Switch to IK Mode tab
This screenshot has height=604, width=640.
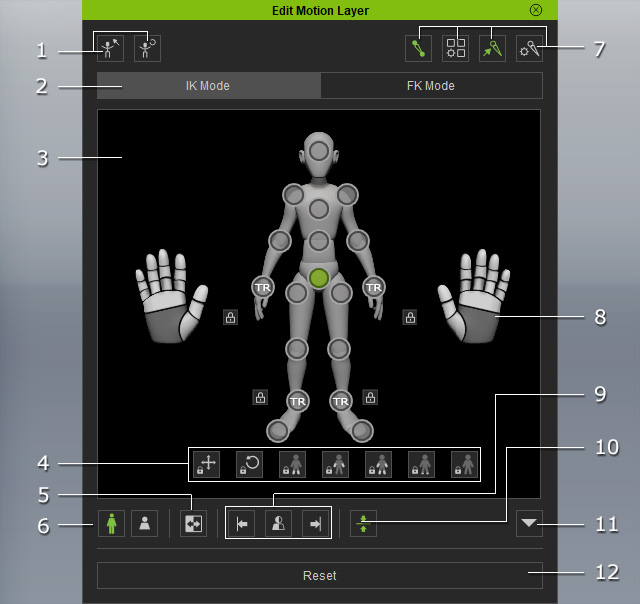tap(209, 86)
